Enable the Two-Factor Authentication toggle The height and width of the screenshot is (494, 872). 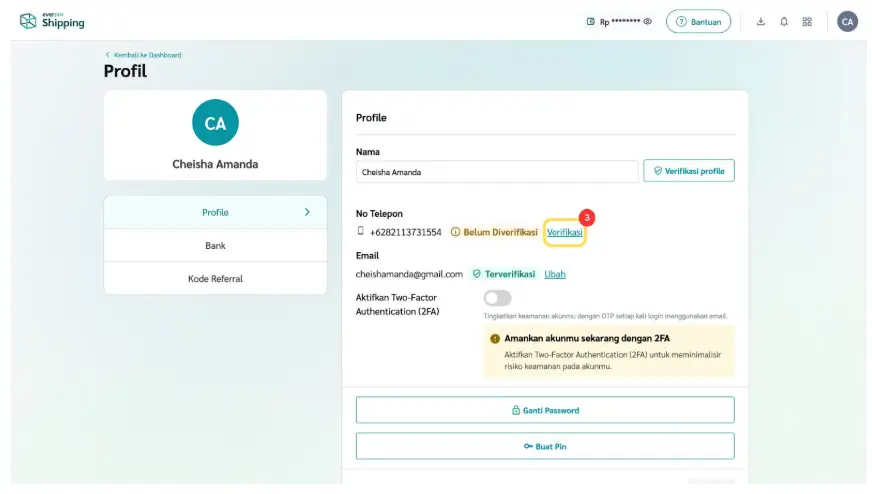497,298
